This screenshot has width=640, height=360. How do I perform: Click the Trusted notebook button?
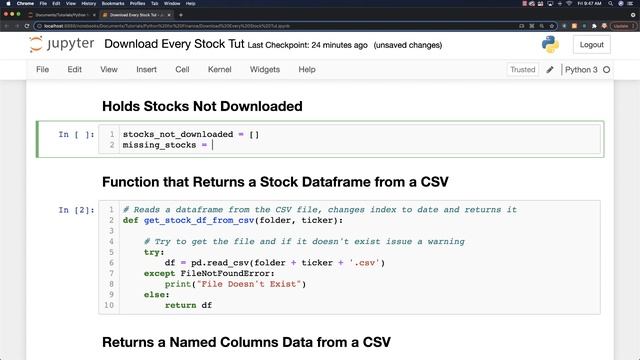coord(522,70)
